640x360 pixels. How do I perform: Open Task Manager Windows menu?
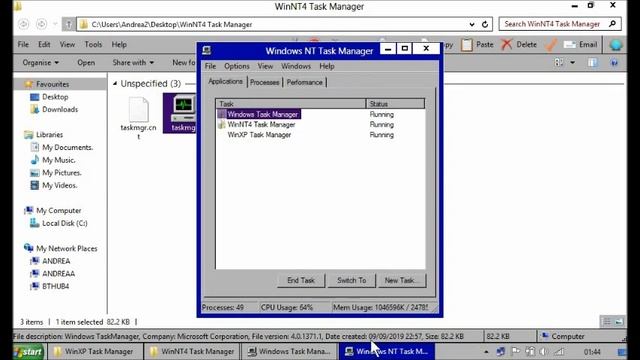coord(296,66)
